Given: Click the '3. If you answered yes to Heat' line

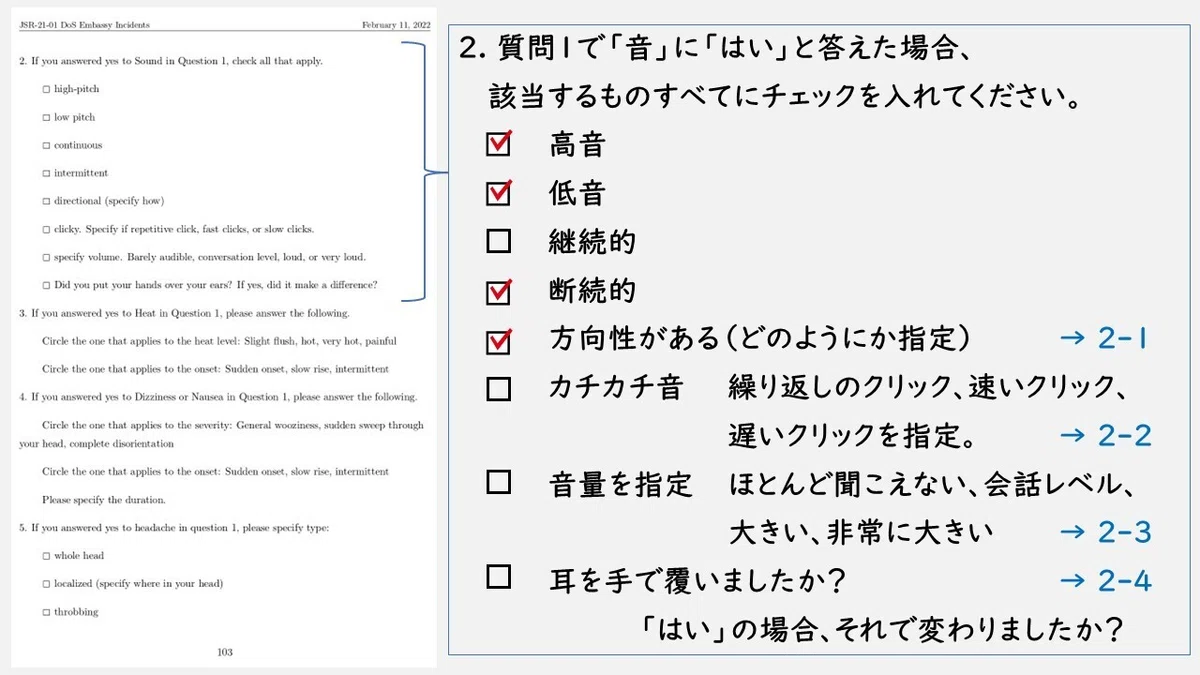Looking at the screenshot, I should (184, 313).
